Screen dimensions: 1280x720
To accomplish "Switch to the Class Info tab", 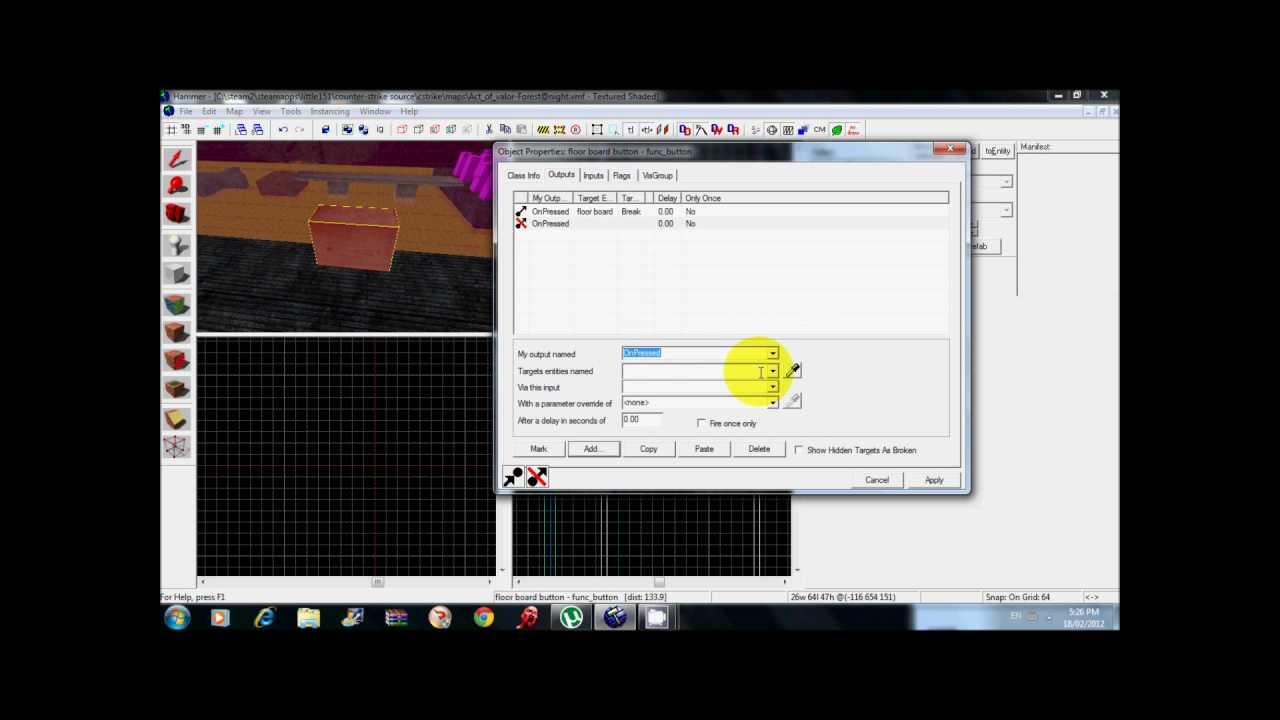I will pos(523,176).
